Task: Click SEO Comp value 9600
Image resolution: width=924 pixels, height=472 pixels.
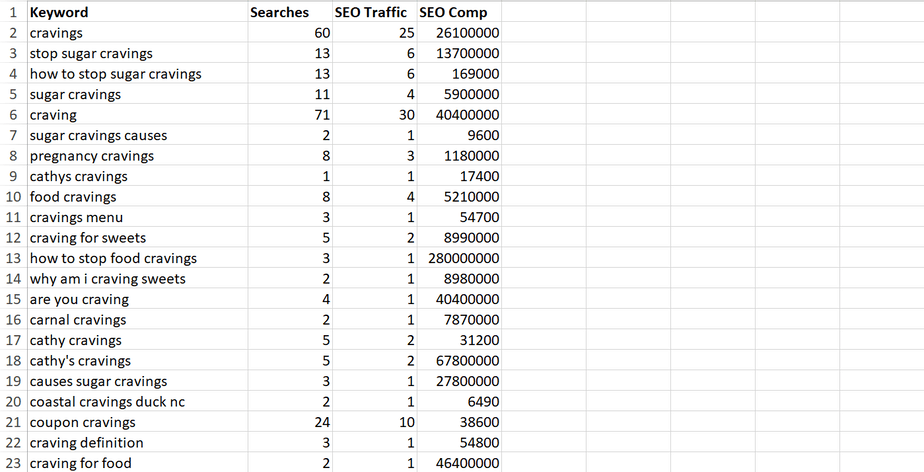Action: click(x=459, y=135)
